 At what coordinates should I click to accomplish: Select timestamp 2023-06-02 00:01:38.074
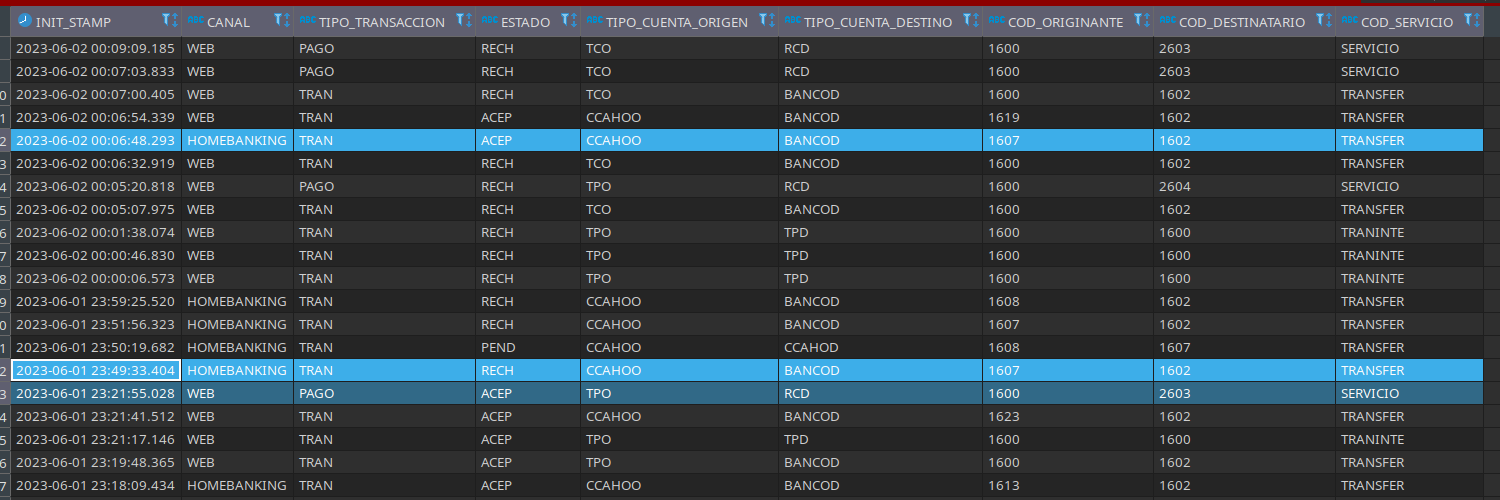[x=97, y=232]
